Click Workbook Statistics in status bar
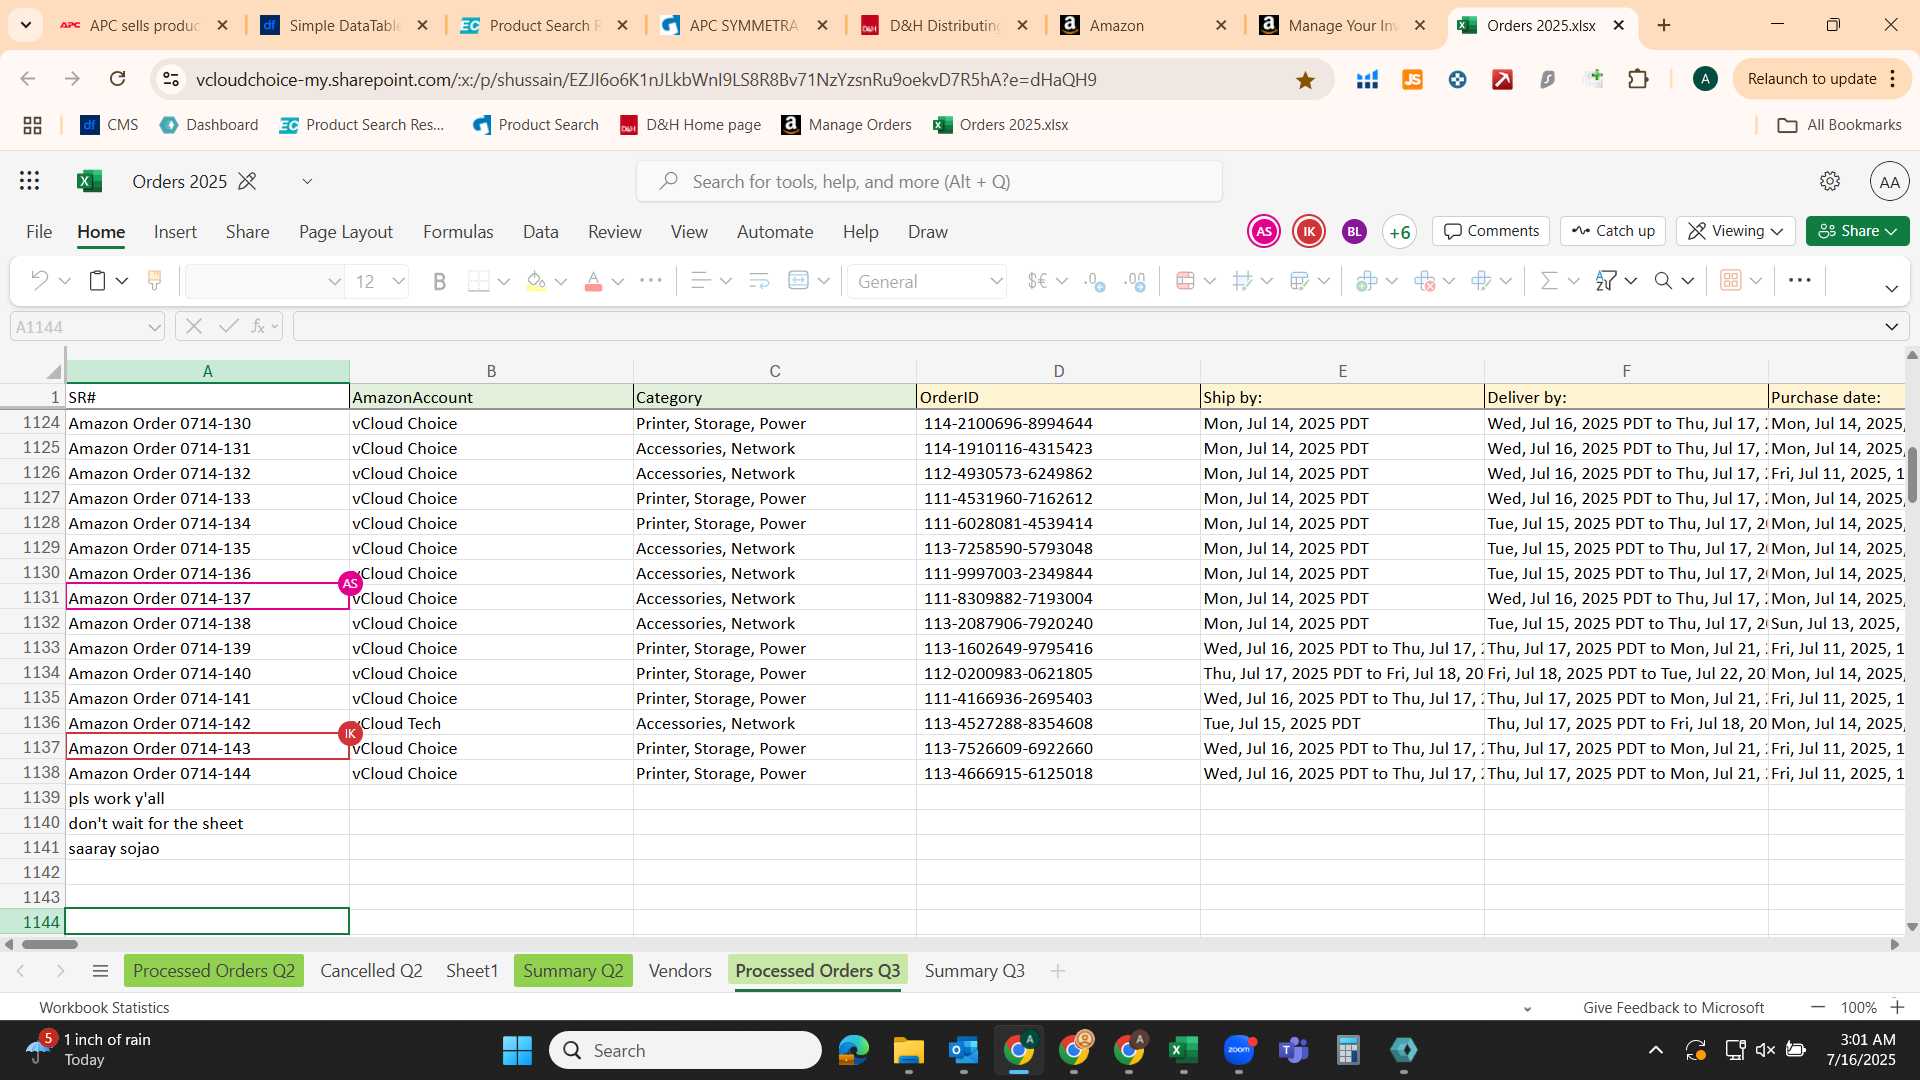Image resolution: width=1920 pixels, height=1080 pixels. pos(104,1007)
